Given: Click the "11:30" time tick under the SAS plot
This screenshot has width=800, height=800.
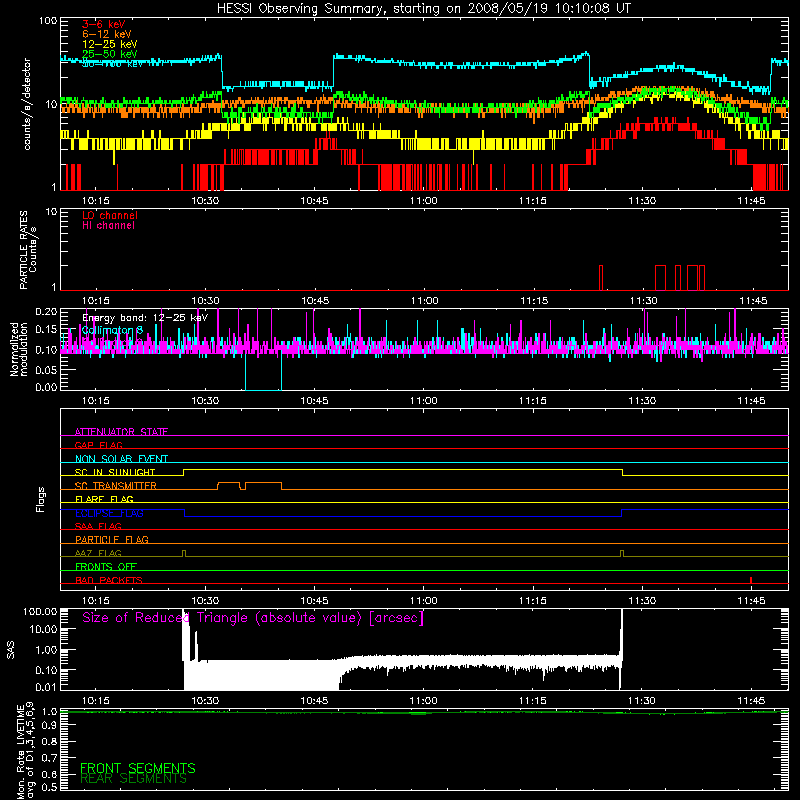Looking at the screenshot, I should 642,701.
